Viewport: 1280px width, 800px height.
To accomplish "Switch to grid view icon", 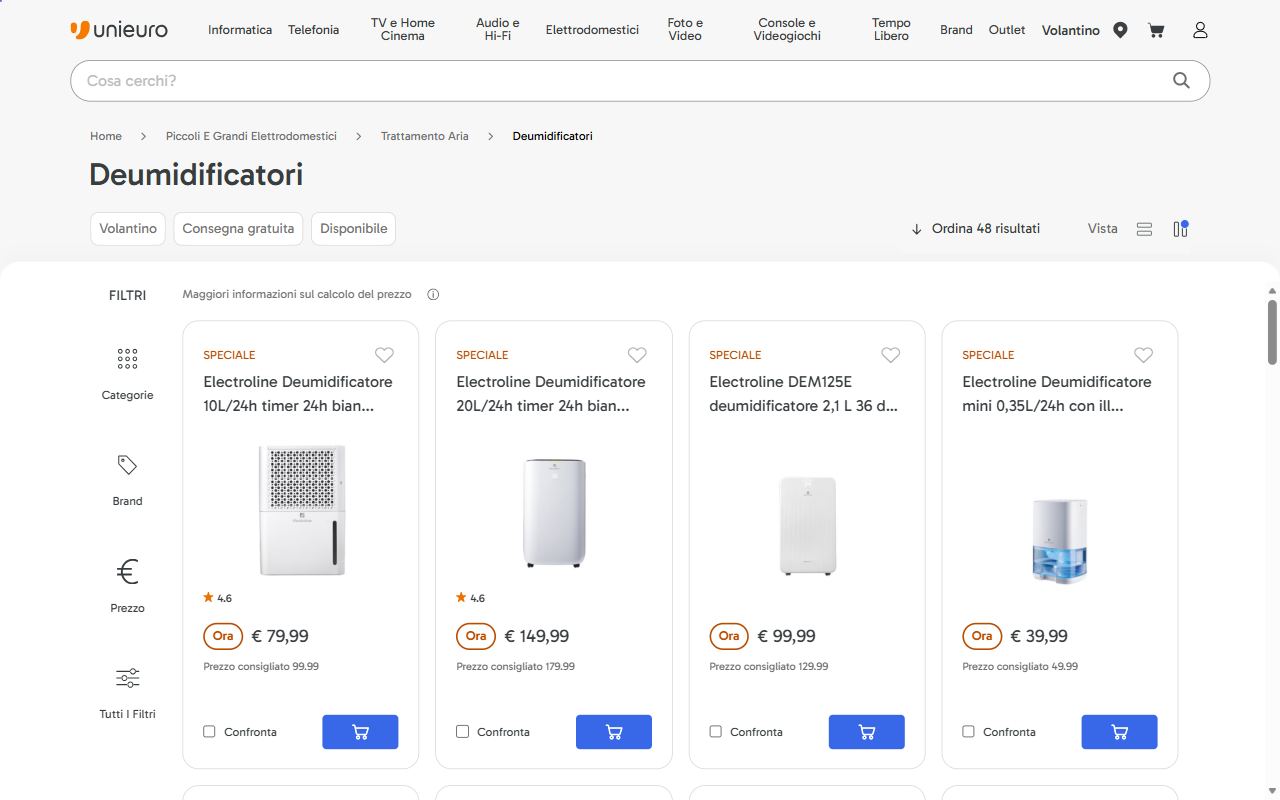I will [1181, 229].
